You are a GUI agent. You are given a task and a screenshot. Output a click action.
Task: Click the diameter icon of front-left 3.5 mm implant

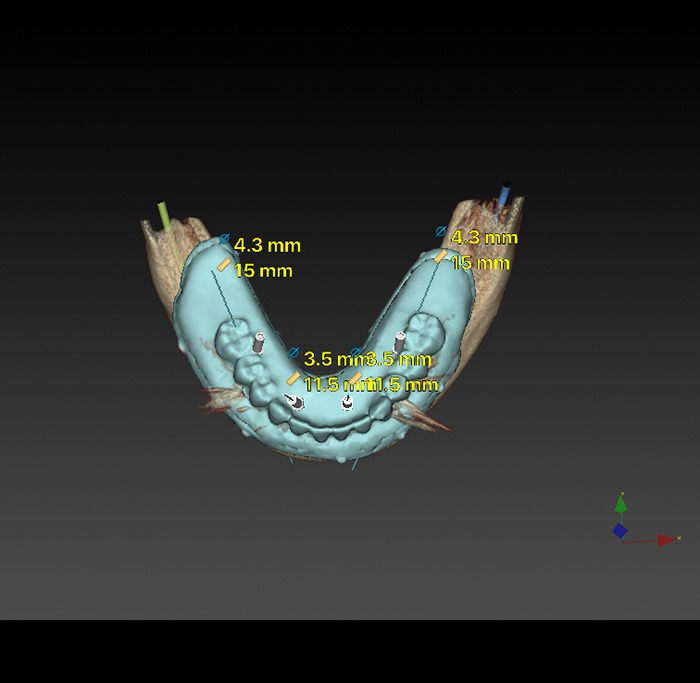tap(293, 354)
